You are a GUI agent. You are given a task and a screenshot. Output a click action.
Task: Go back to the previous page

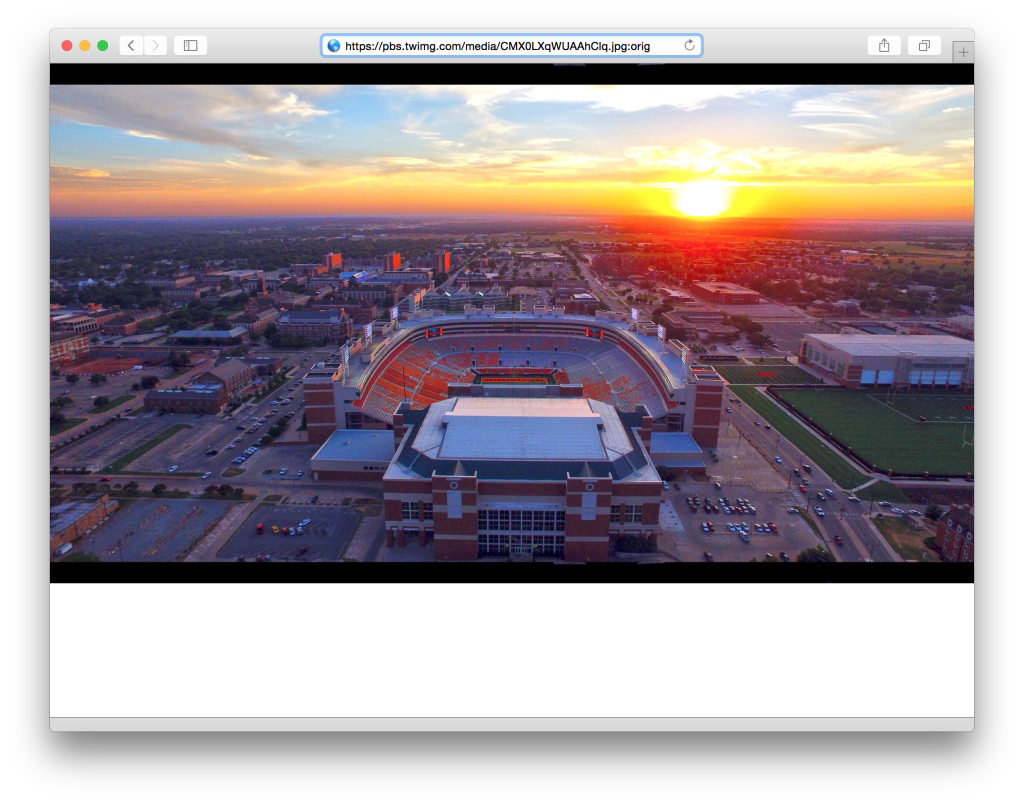tap(131, 46)
